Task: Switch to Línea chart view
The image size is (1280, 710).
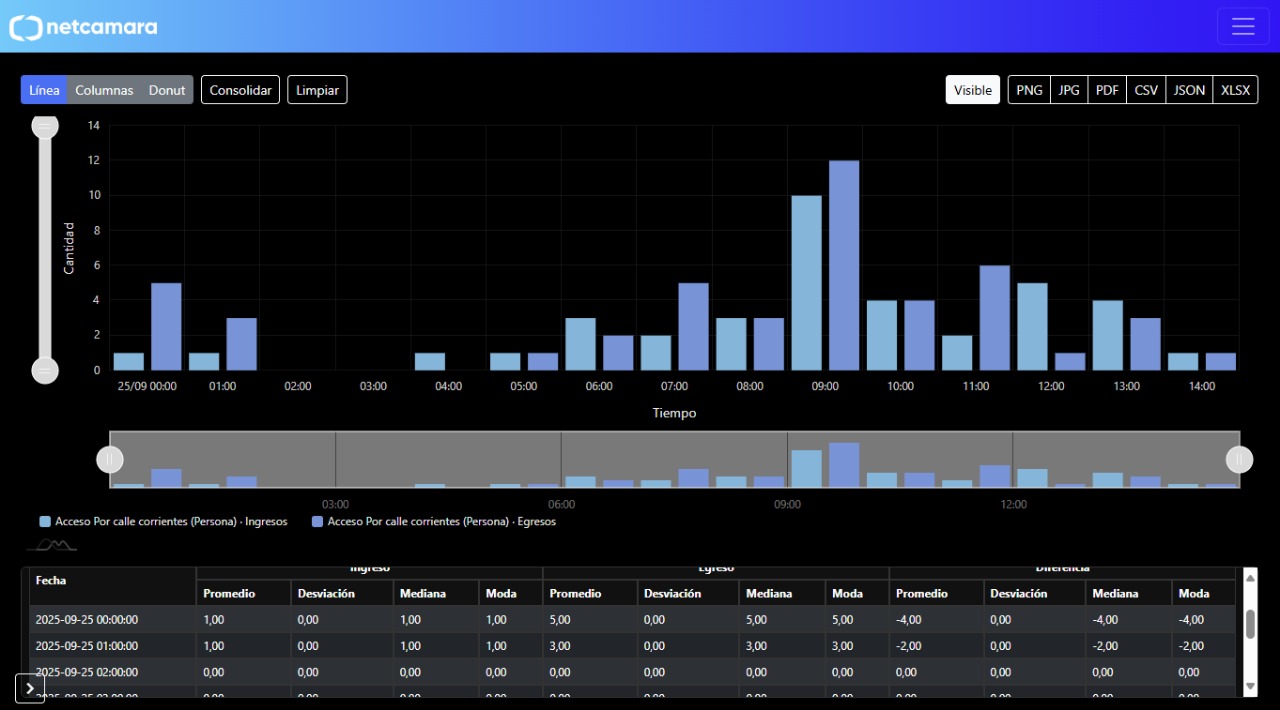Action: pos(44,90)
